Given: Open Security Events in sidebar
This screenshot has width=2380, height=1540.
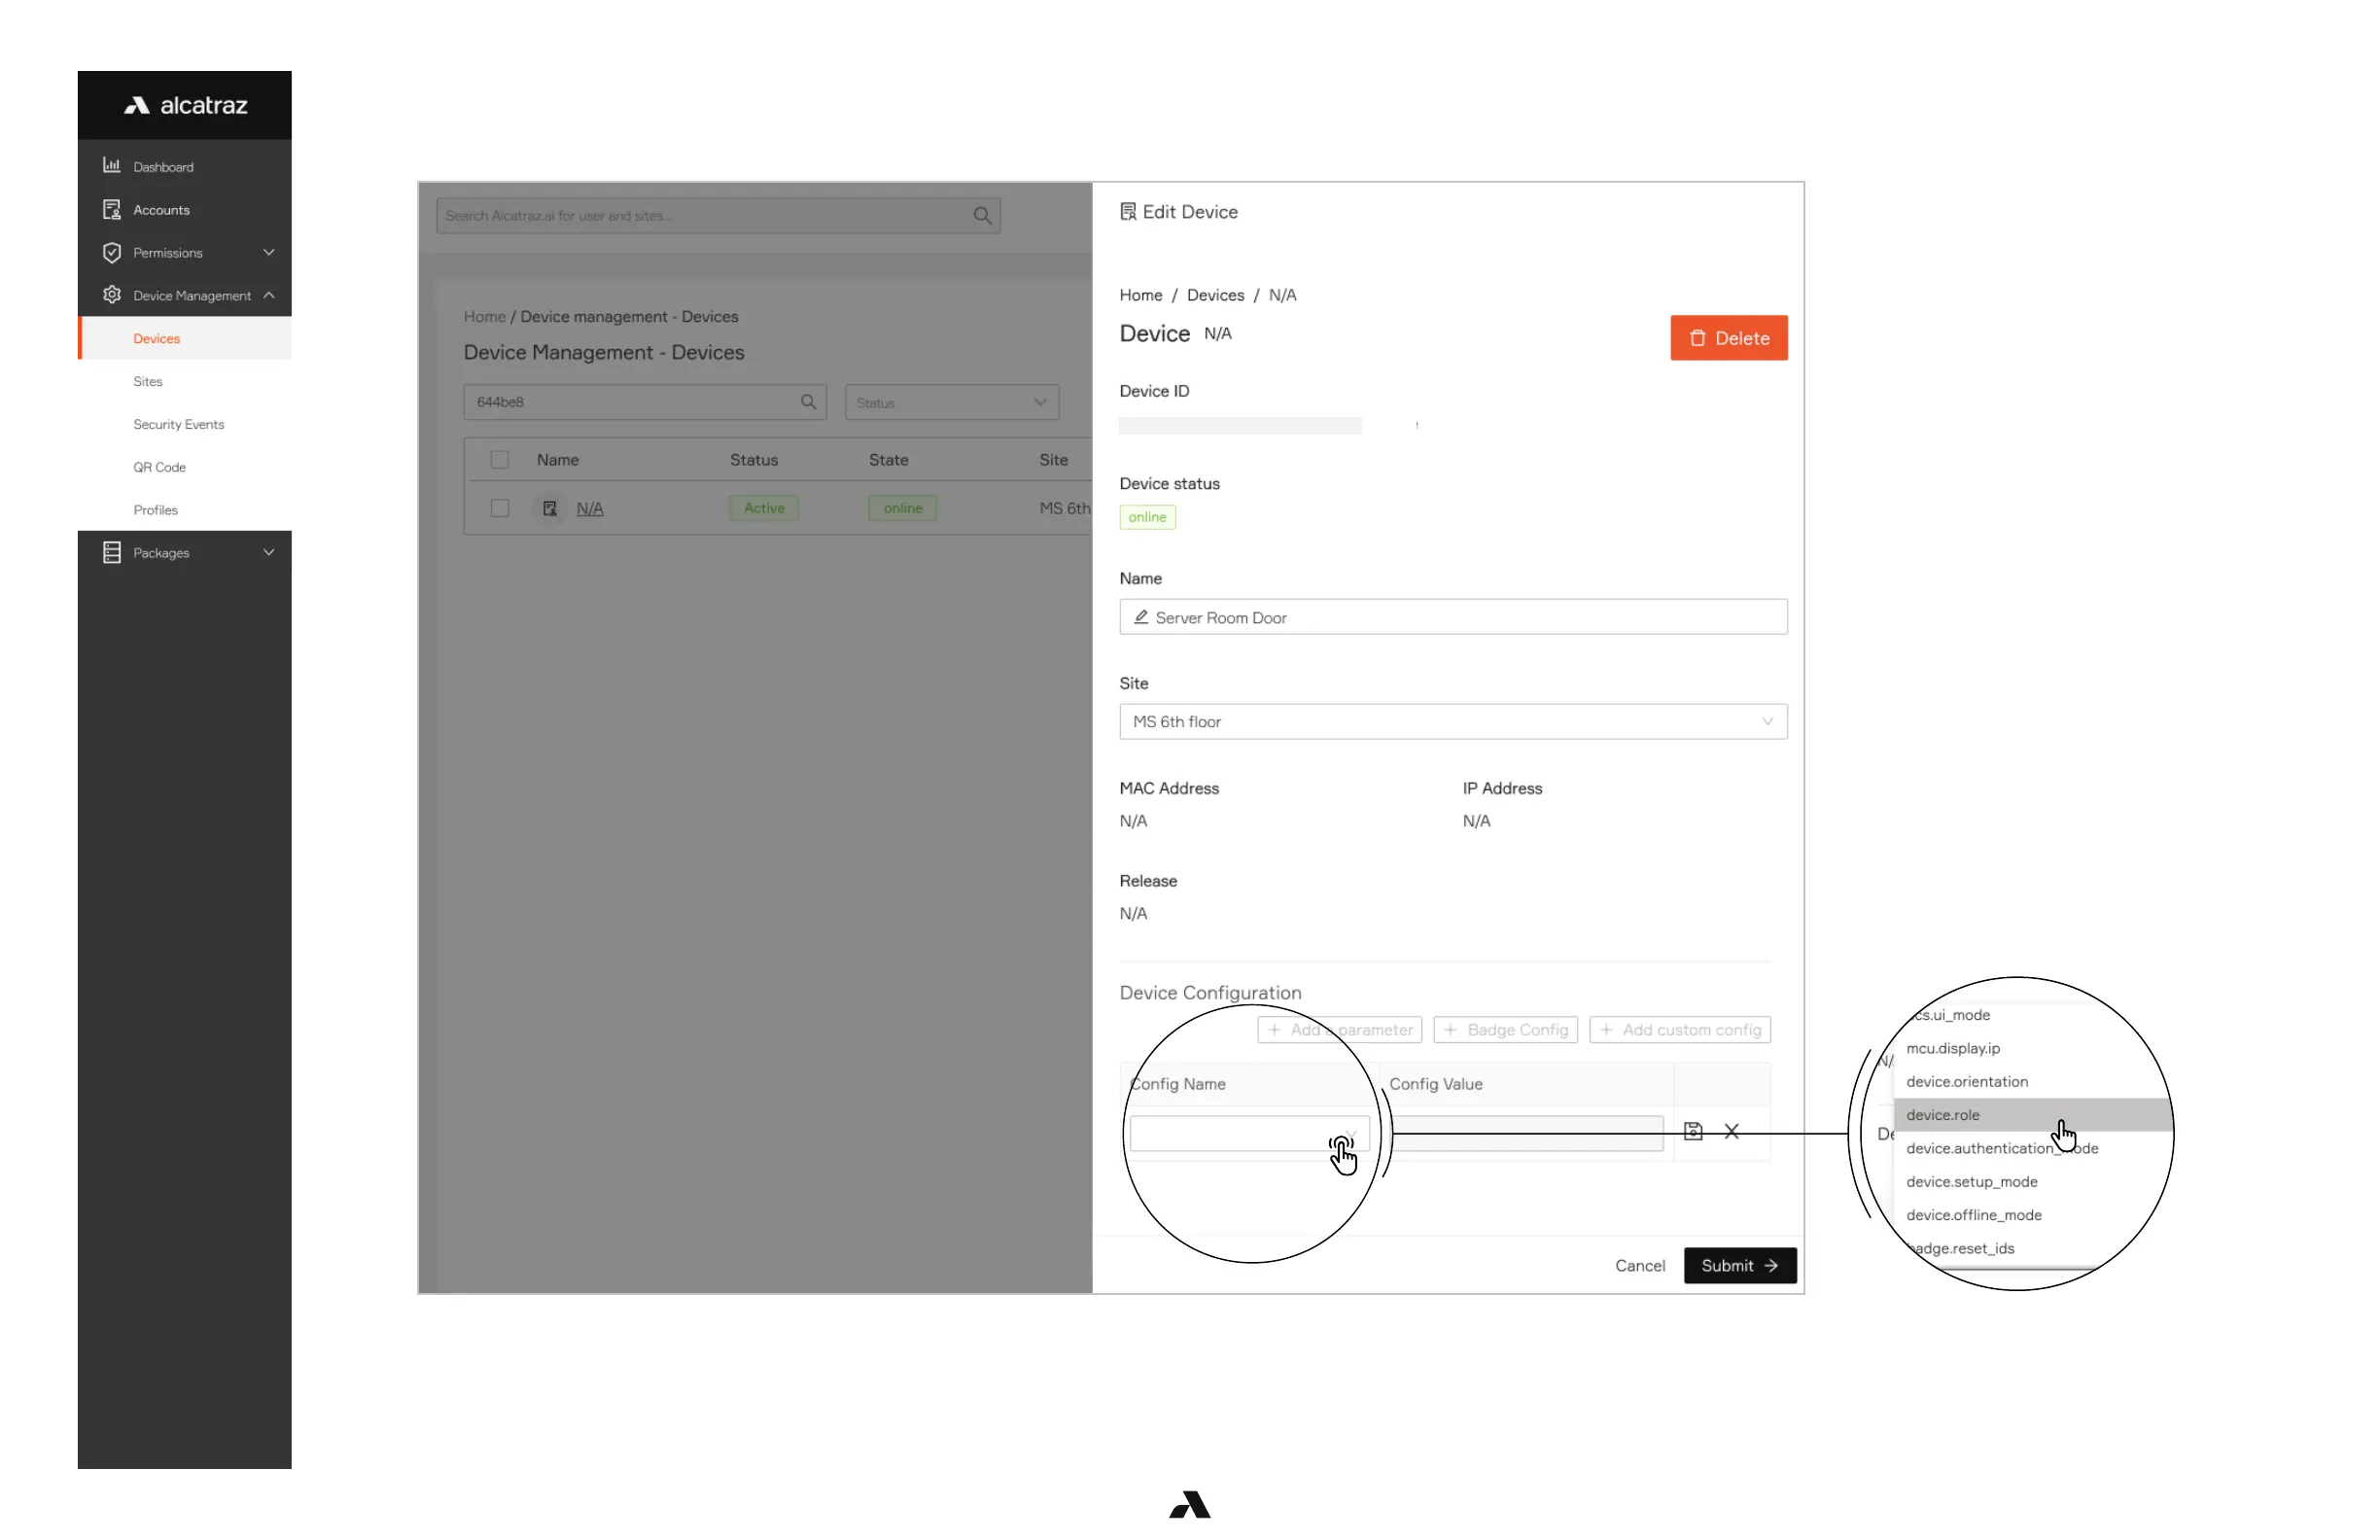Looking at the screenshot, I should coord(178,424).
